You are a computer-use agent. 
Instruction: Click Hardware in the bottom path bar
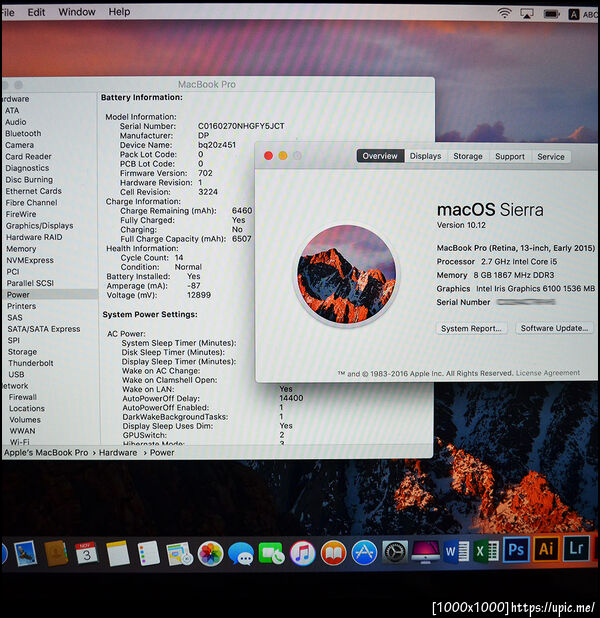click(118, 452)
